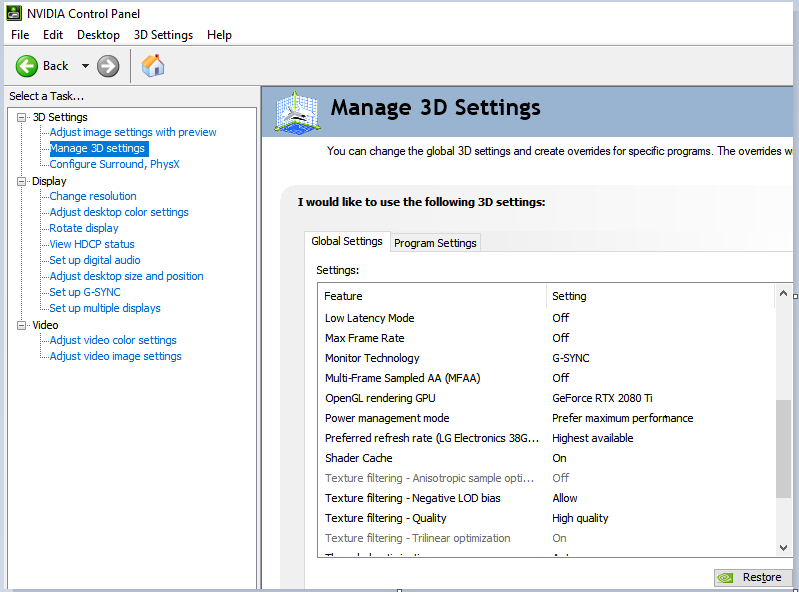This screenshot has height=592, width=799.
Task: Select Manage 3D settings in tree
Action: point(97,148)
